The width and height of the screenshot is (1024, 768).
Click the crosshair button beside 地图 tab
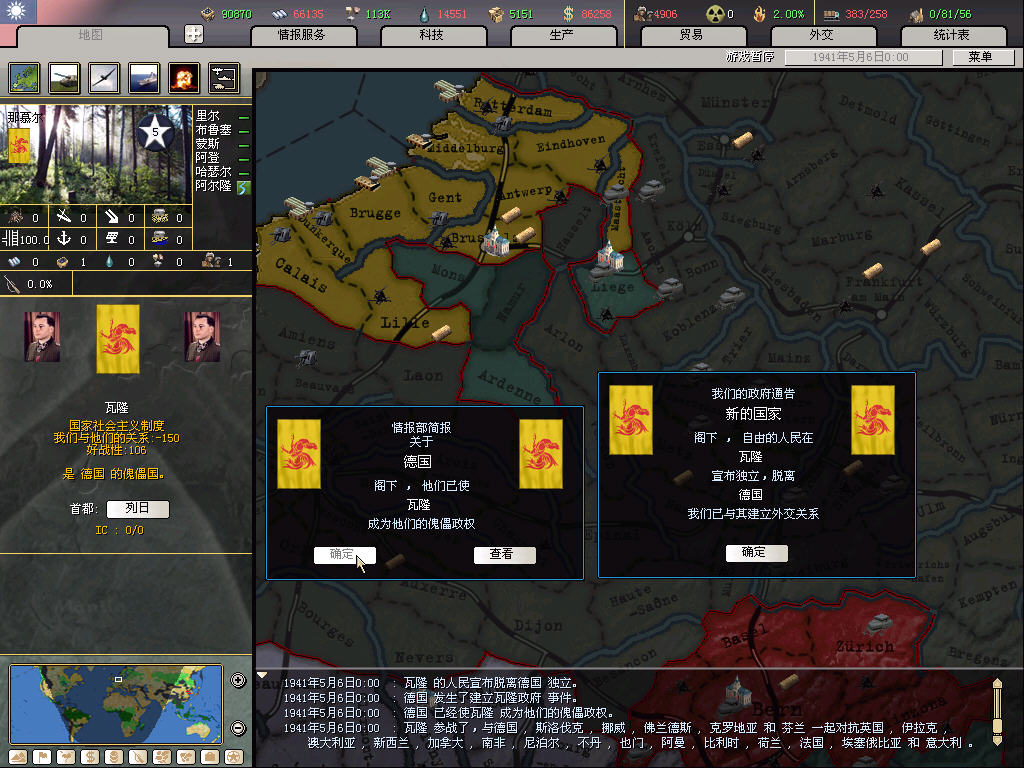coord(194,34)
